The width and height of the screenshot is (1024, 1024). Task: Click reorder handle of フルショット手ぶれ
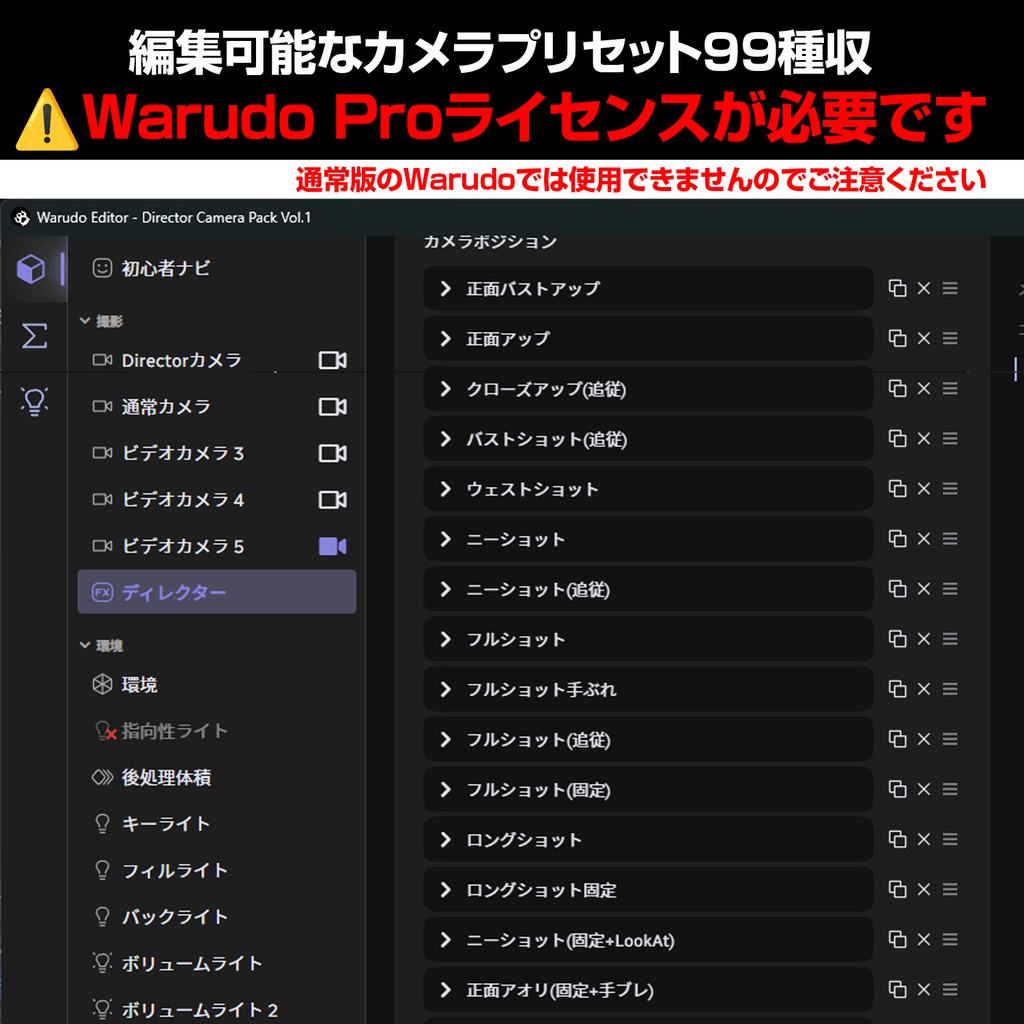pyautogui.click(x=950, y=689)
